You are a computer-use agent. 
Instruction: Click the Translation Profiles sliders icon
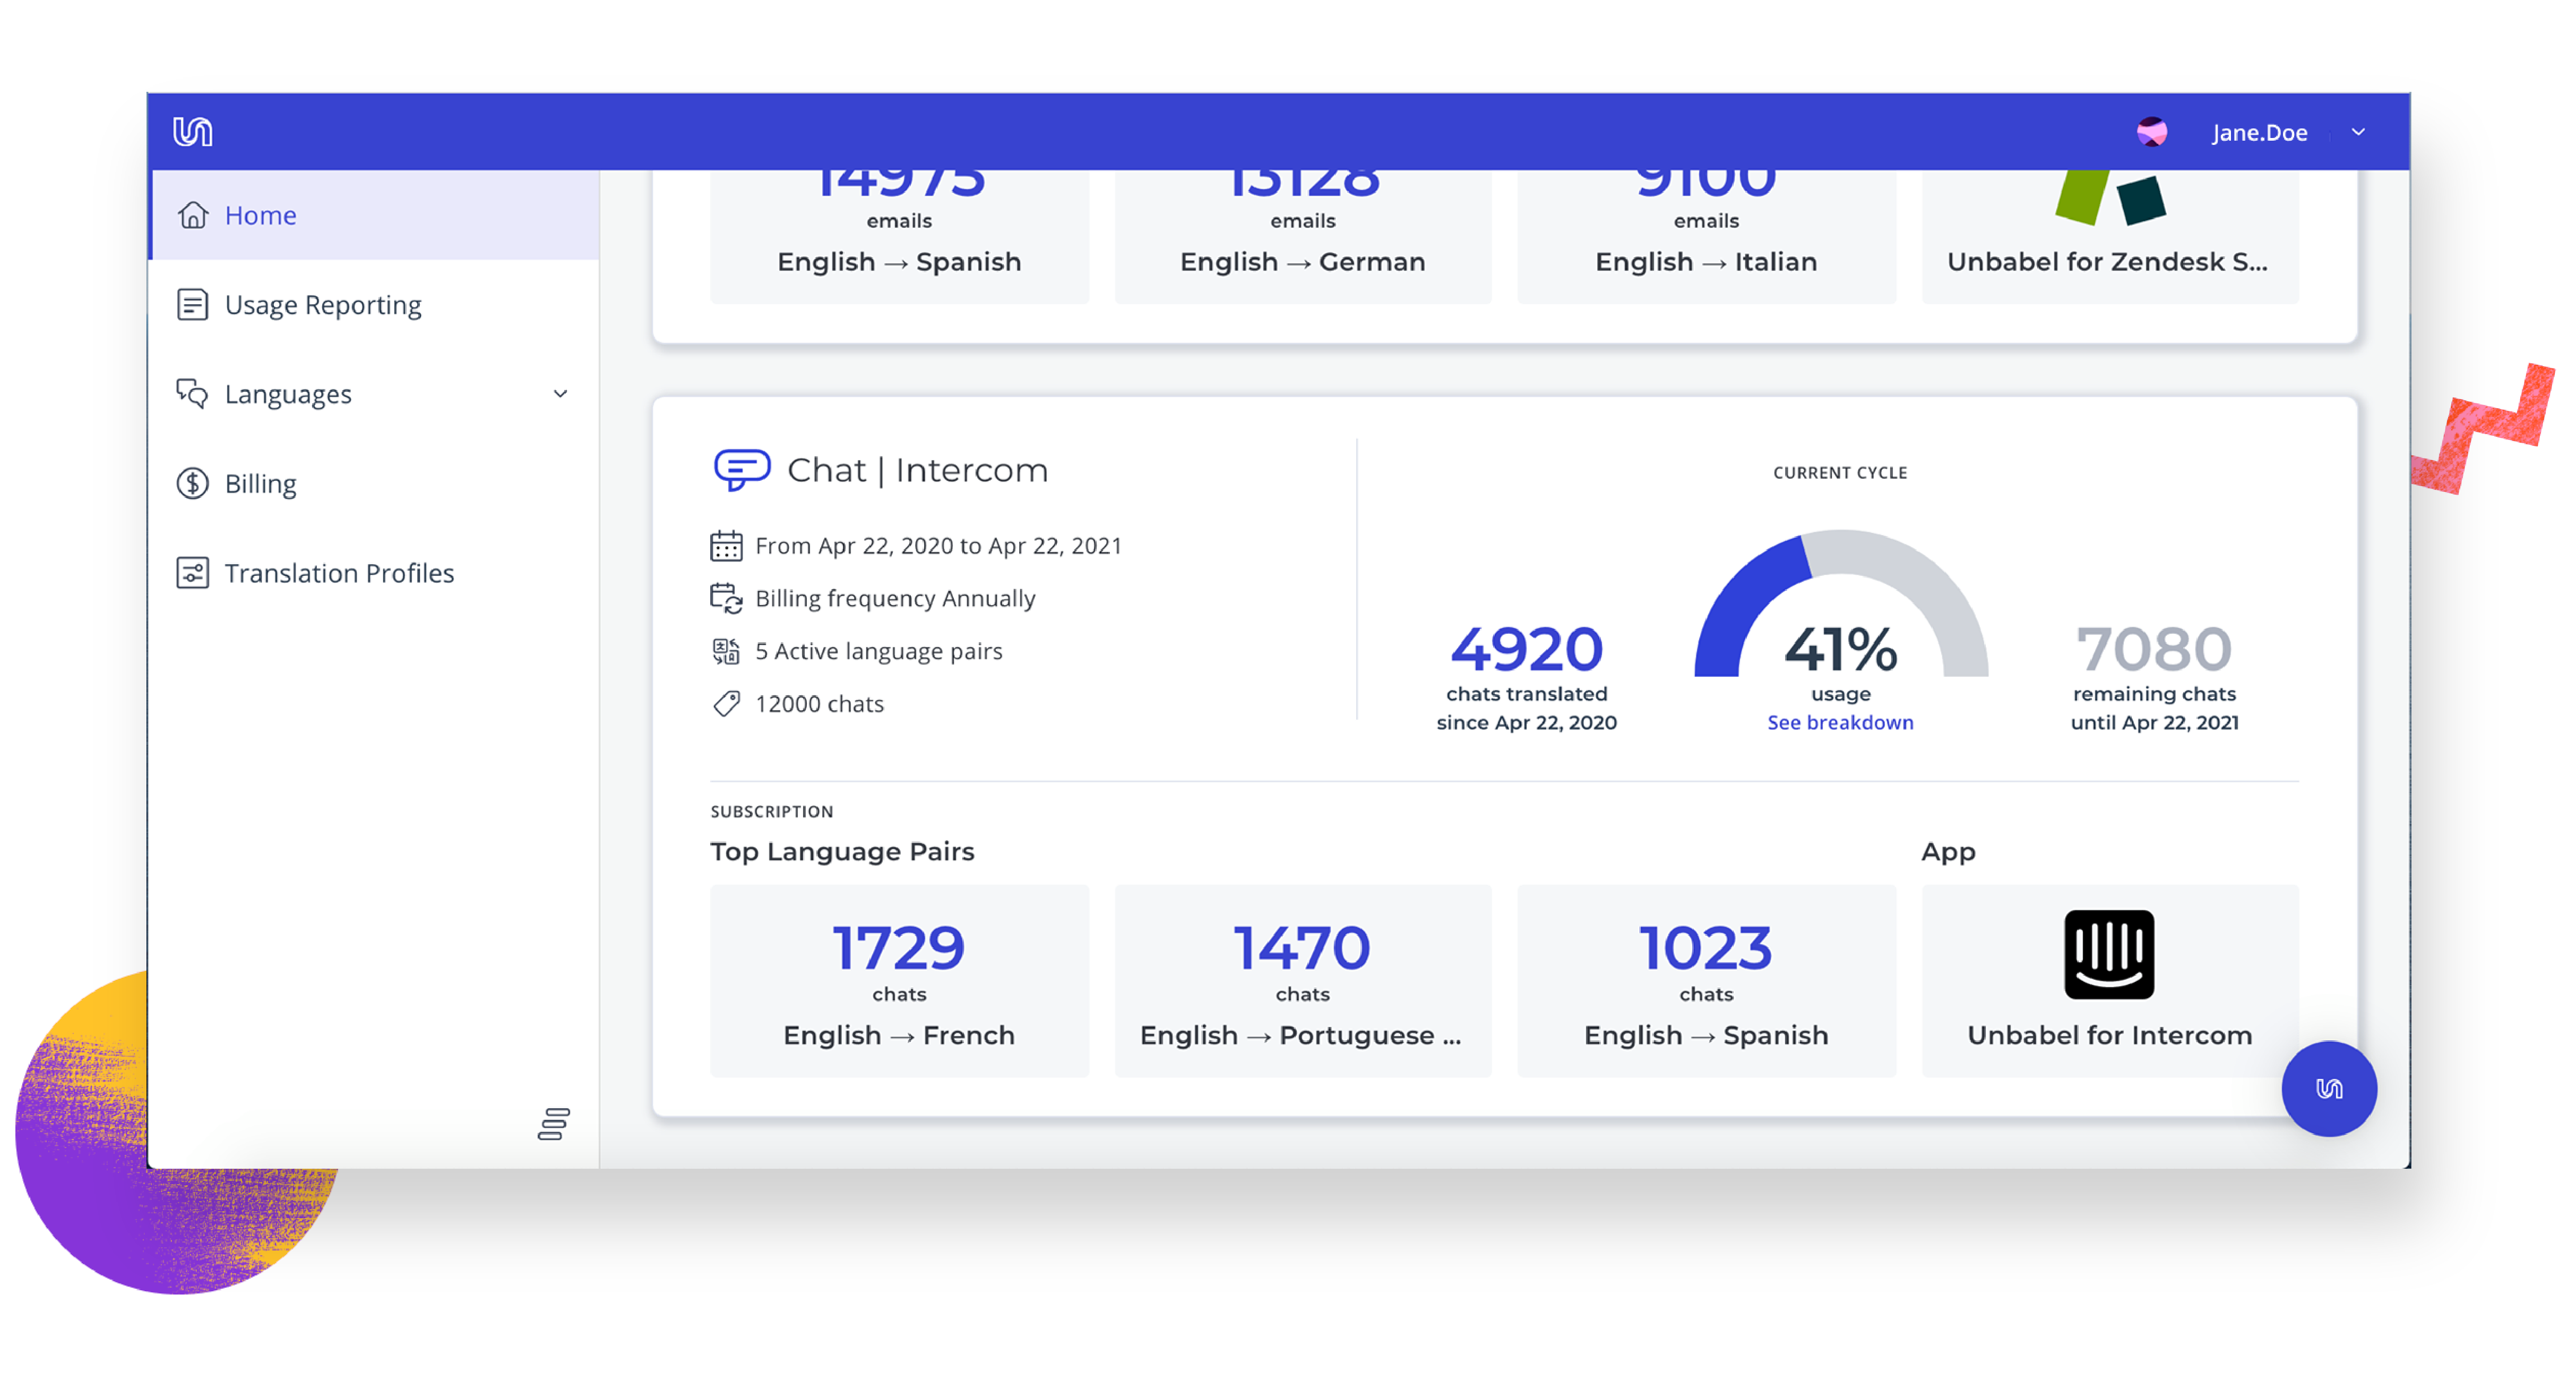[192, 572]
